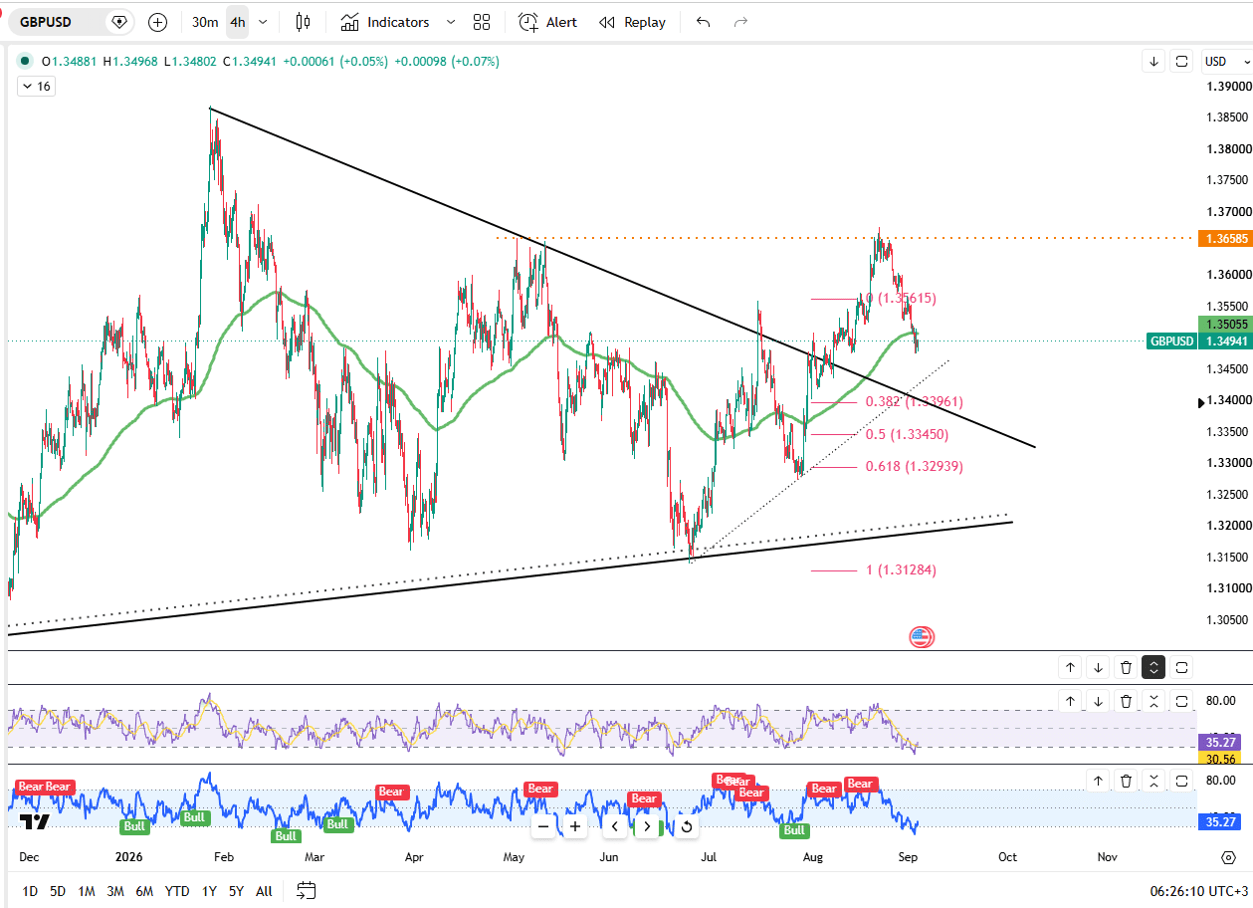Click the undo arrow icon
Image resolution: width=1253 pixels, height=908 pixels.
[703, 22]
